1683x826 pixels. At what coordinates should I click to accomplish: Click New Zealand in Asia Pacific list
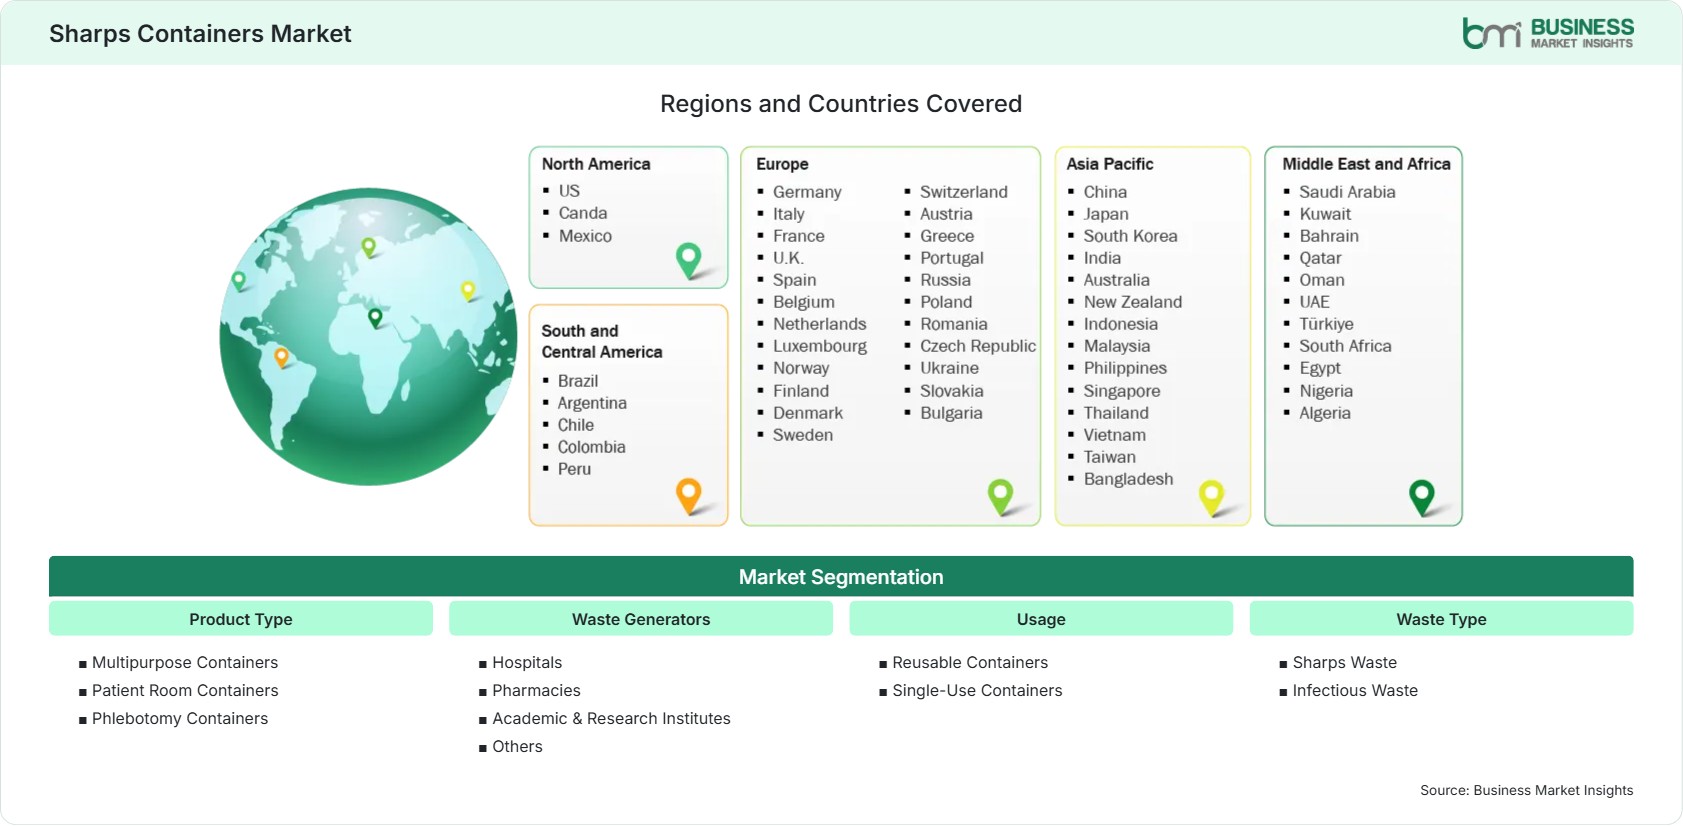coord(1133,302)
